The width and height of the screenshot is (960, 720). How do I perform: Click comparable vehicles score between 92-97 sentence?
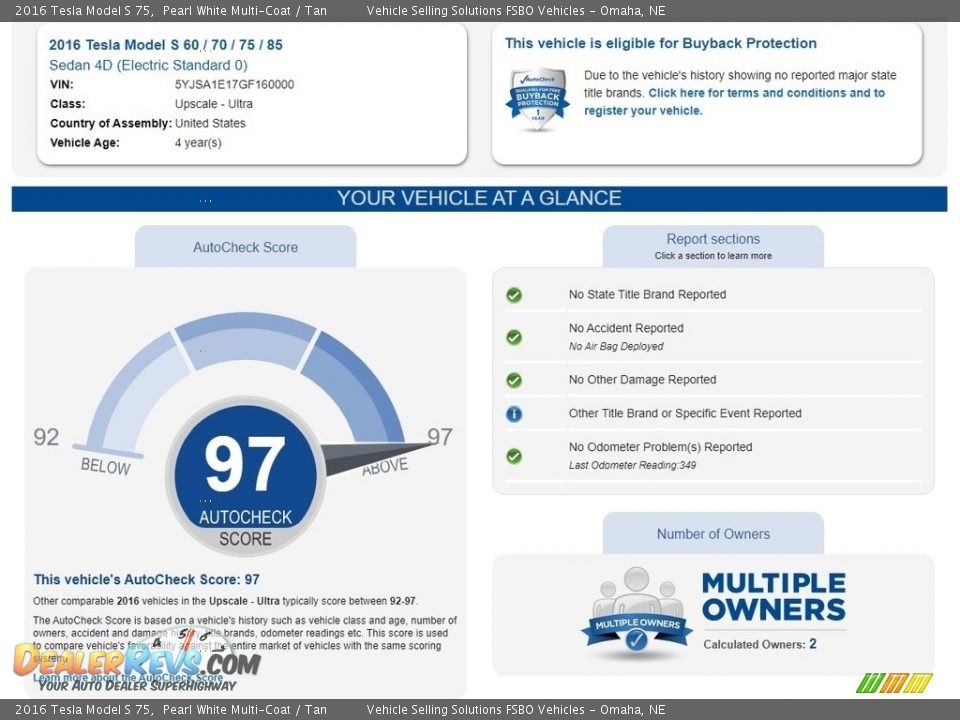tap(226, 601)
